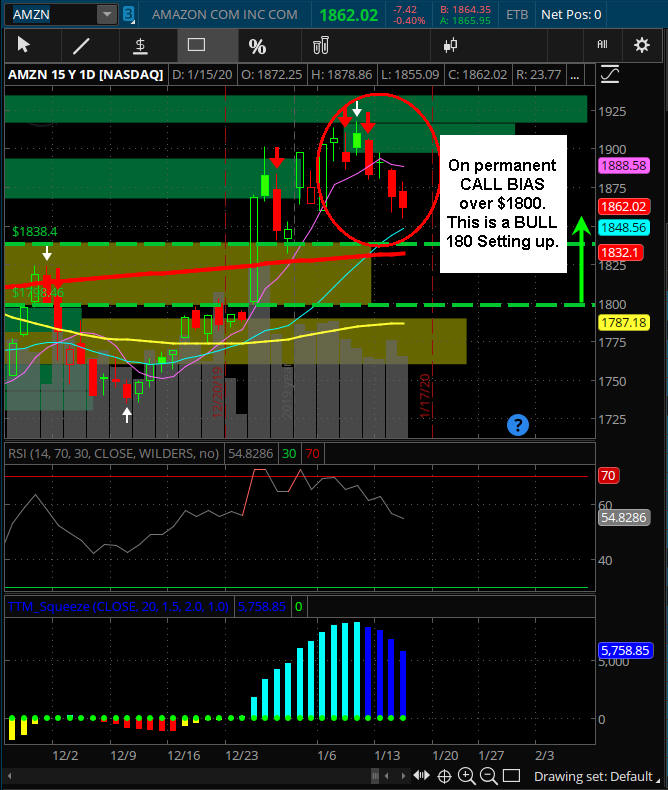Click the gray 54.8286 RSI axis bubble
Viewport: 668px width, 790px height.
624,518
